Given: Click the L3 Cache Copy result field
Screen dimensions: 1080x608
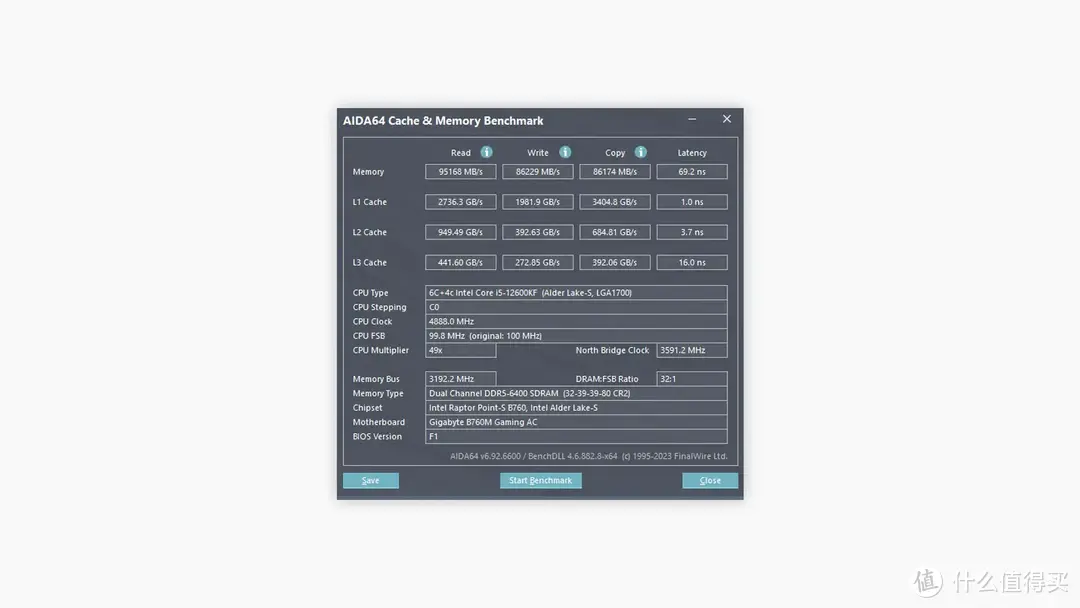Looking at the screenshot, I should [x=614, y=262].
